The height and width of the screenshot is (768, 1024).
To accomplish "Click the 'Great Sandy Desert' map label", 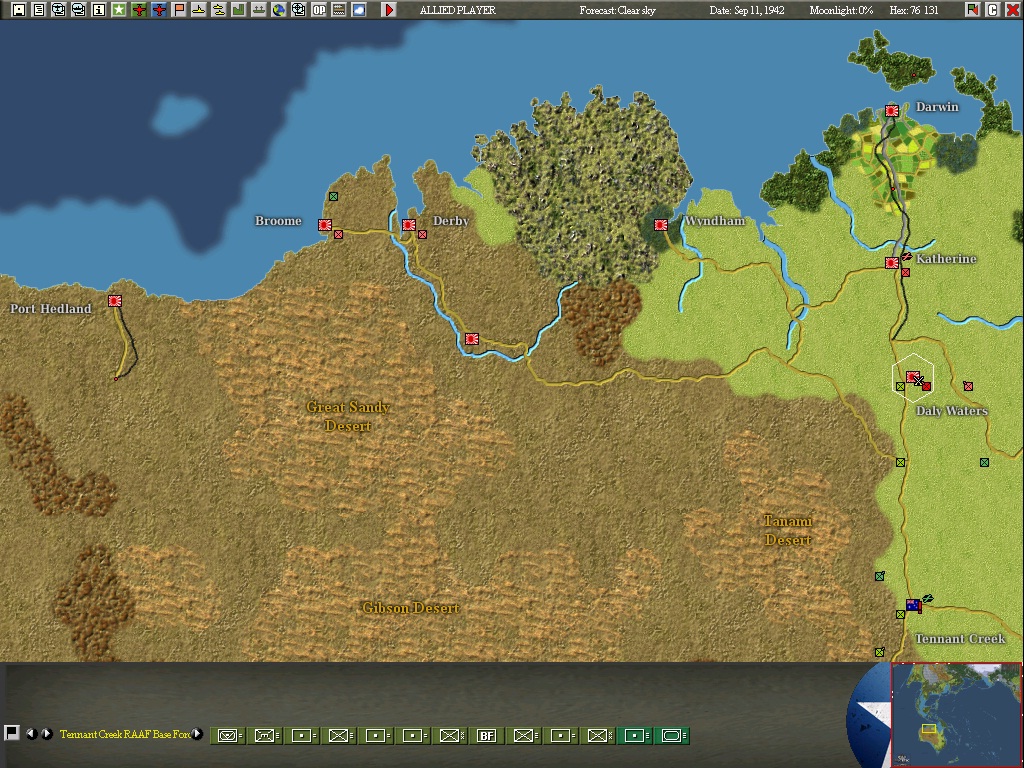I will coord(348,416).
